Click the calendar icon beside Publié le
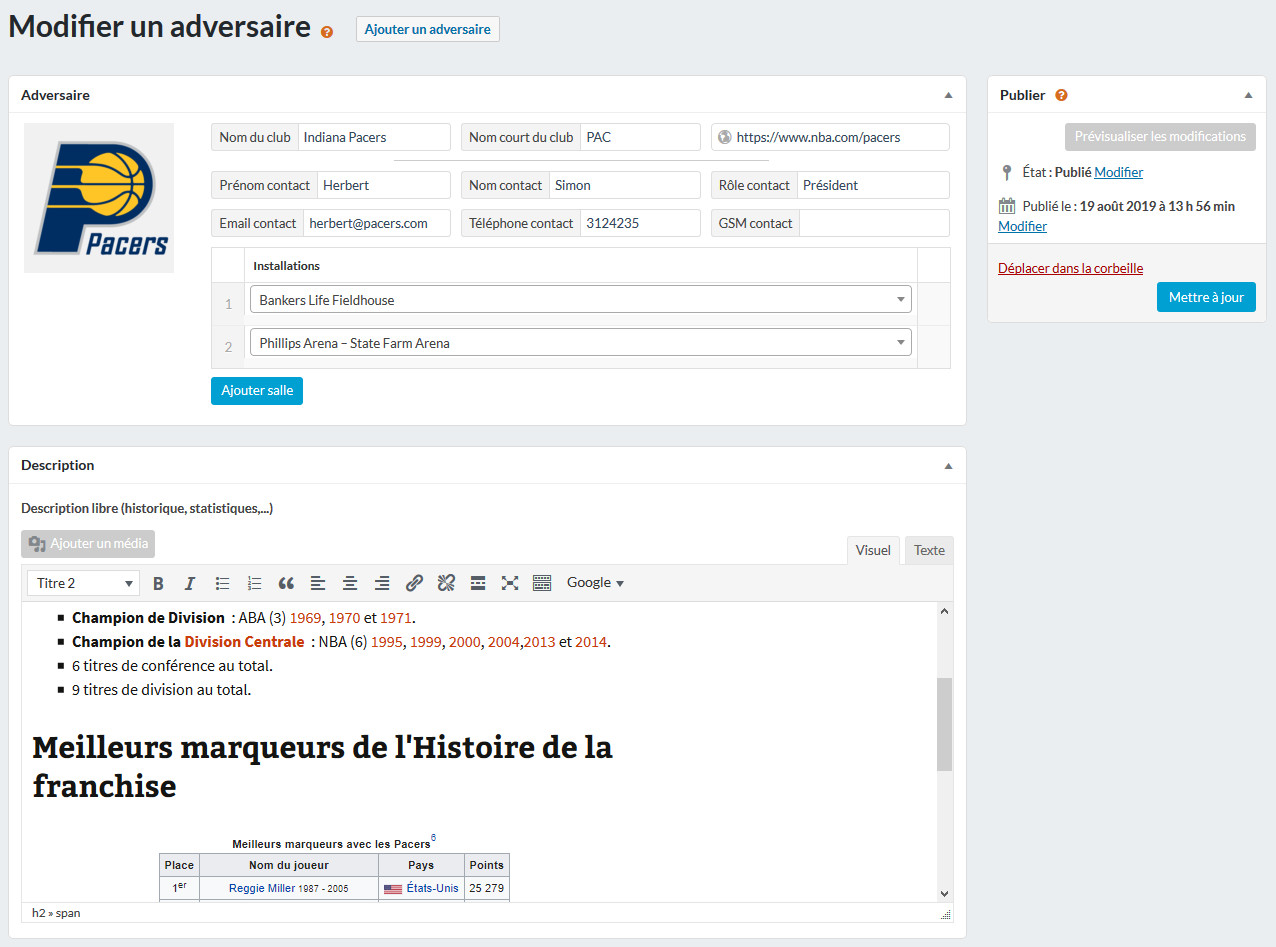Viewport: 1276px width, 947px height. 1007,206
